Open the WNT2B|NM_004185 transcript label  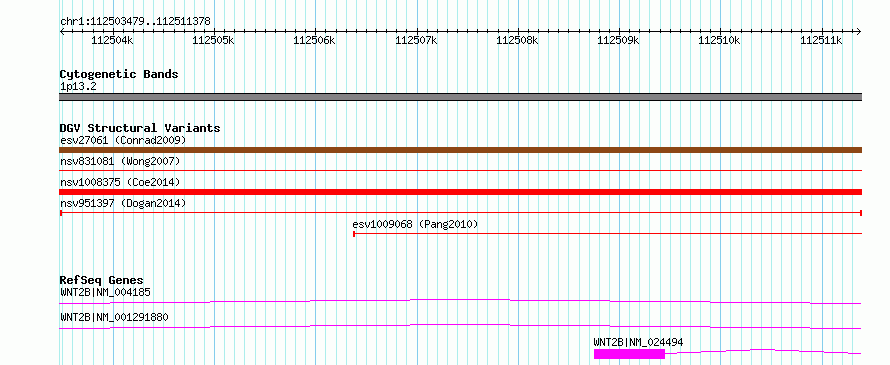pos(105,293)
